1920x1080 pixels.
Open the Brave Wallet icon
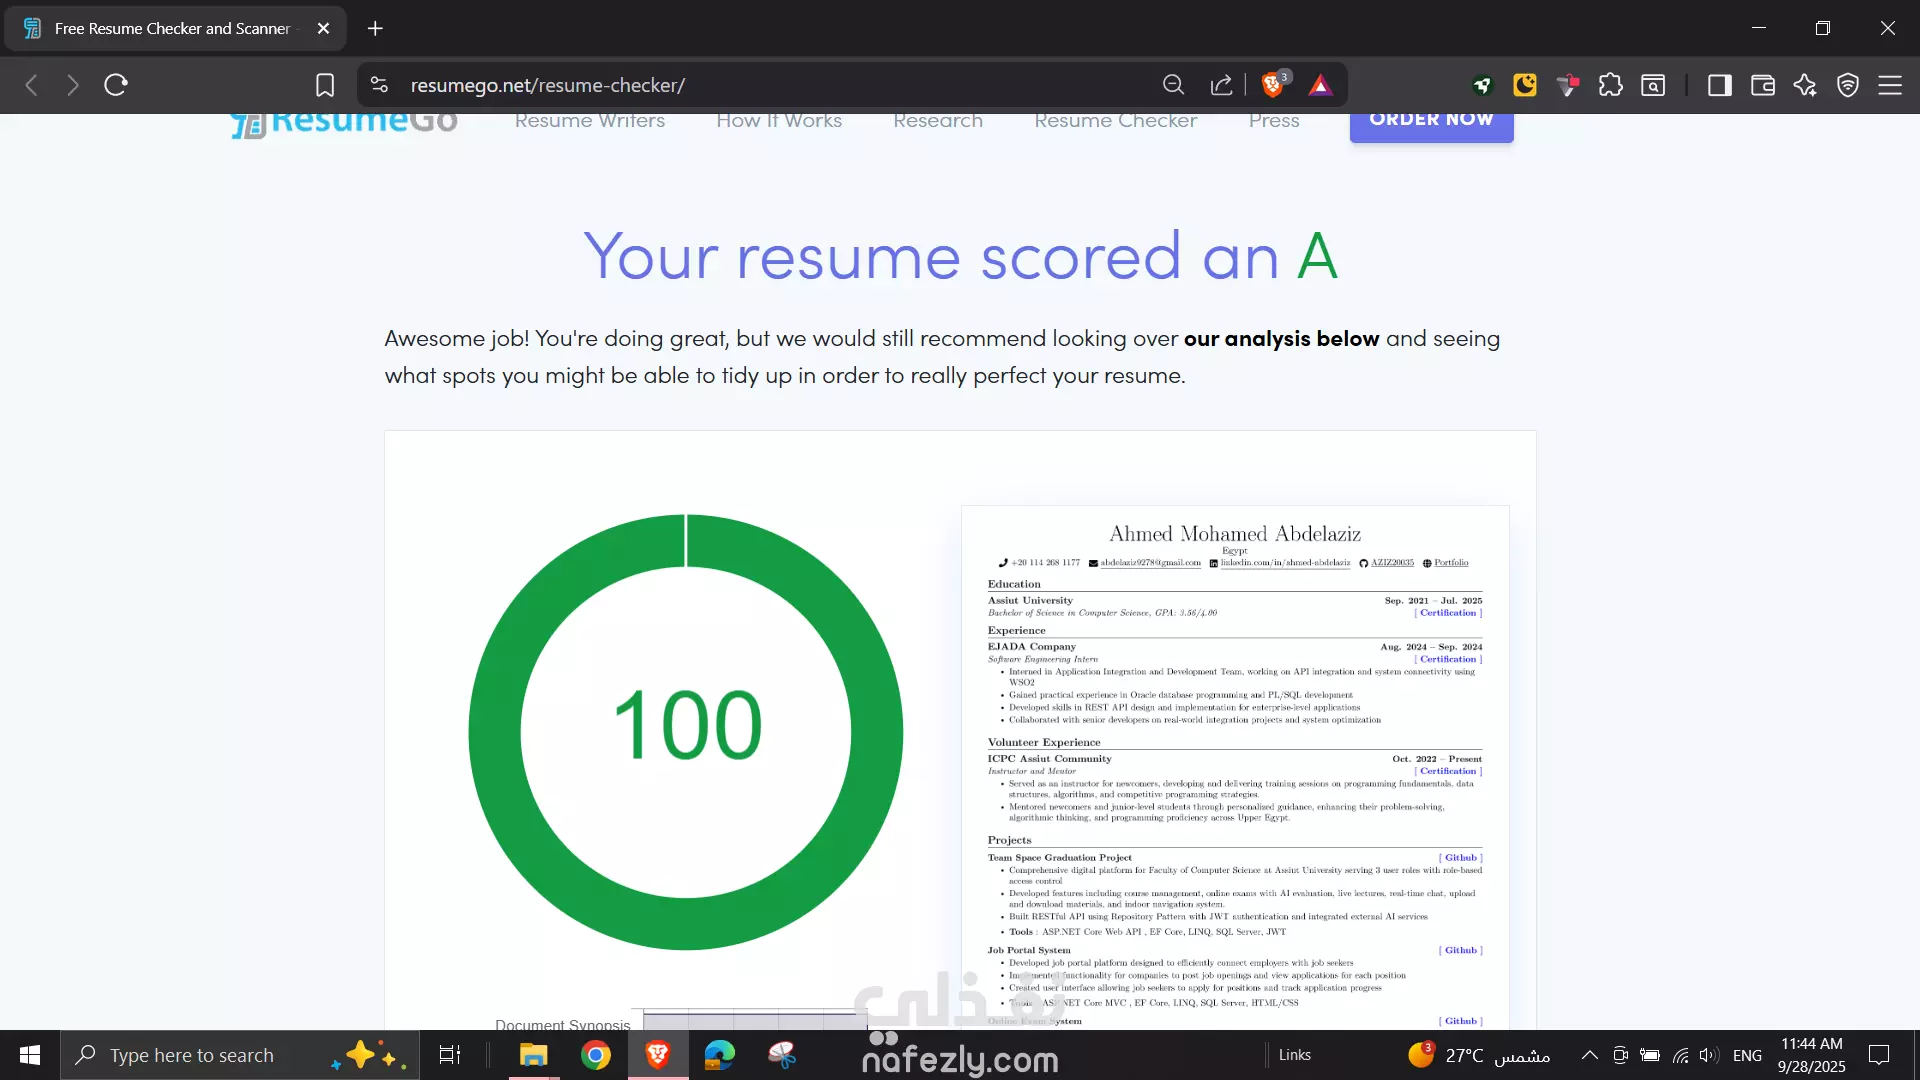[1763, 85]
